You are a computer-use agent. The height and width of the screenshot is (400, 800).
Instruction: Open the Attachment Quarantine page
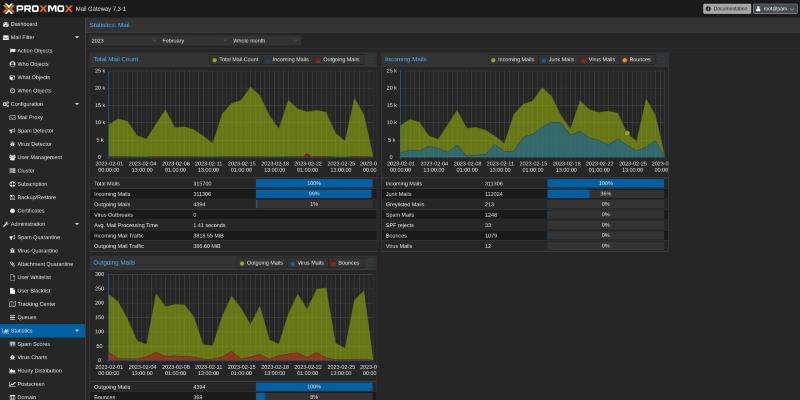(x=45, y=263)
